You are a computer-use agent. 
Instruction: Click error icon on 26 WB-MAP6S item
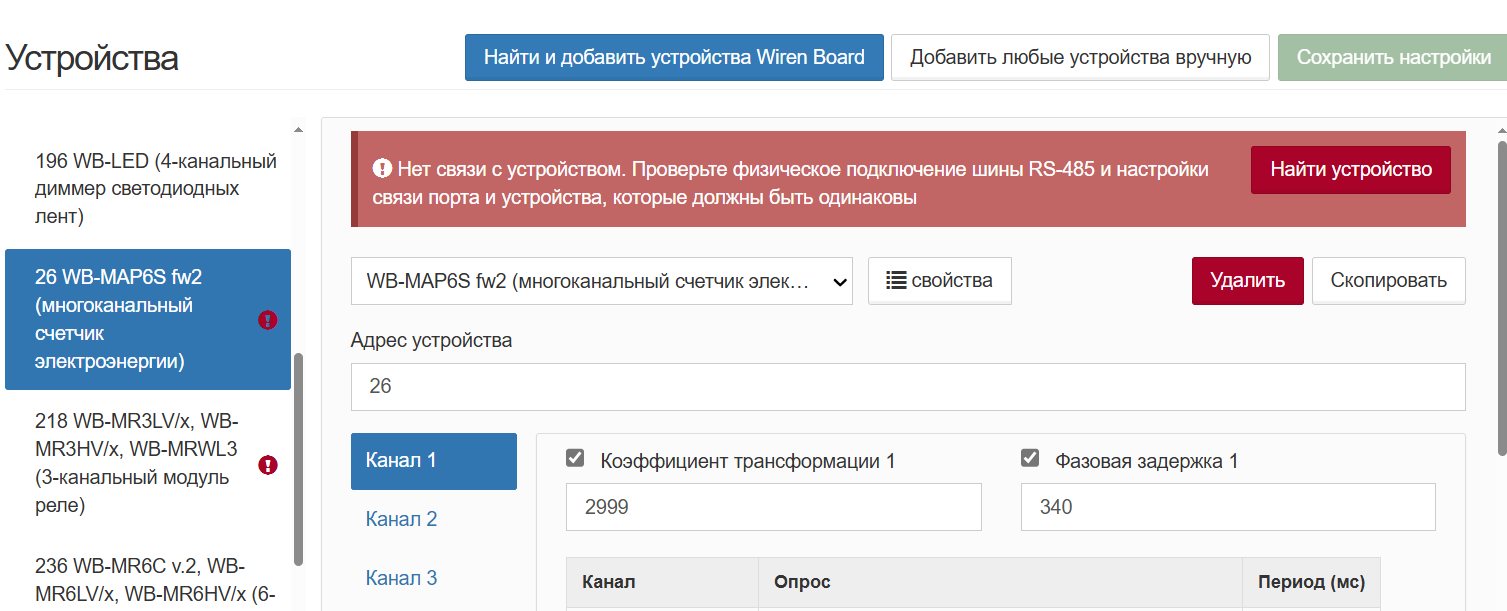tap(267, 320)
